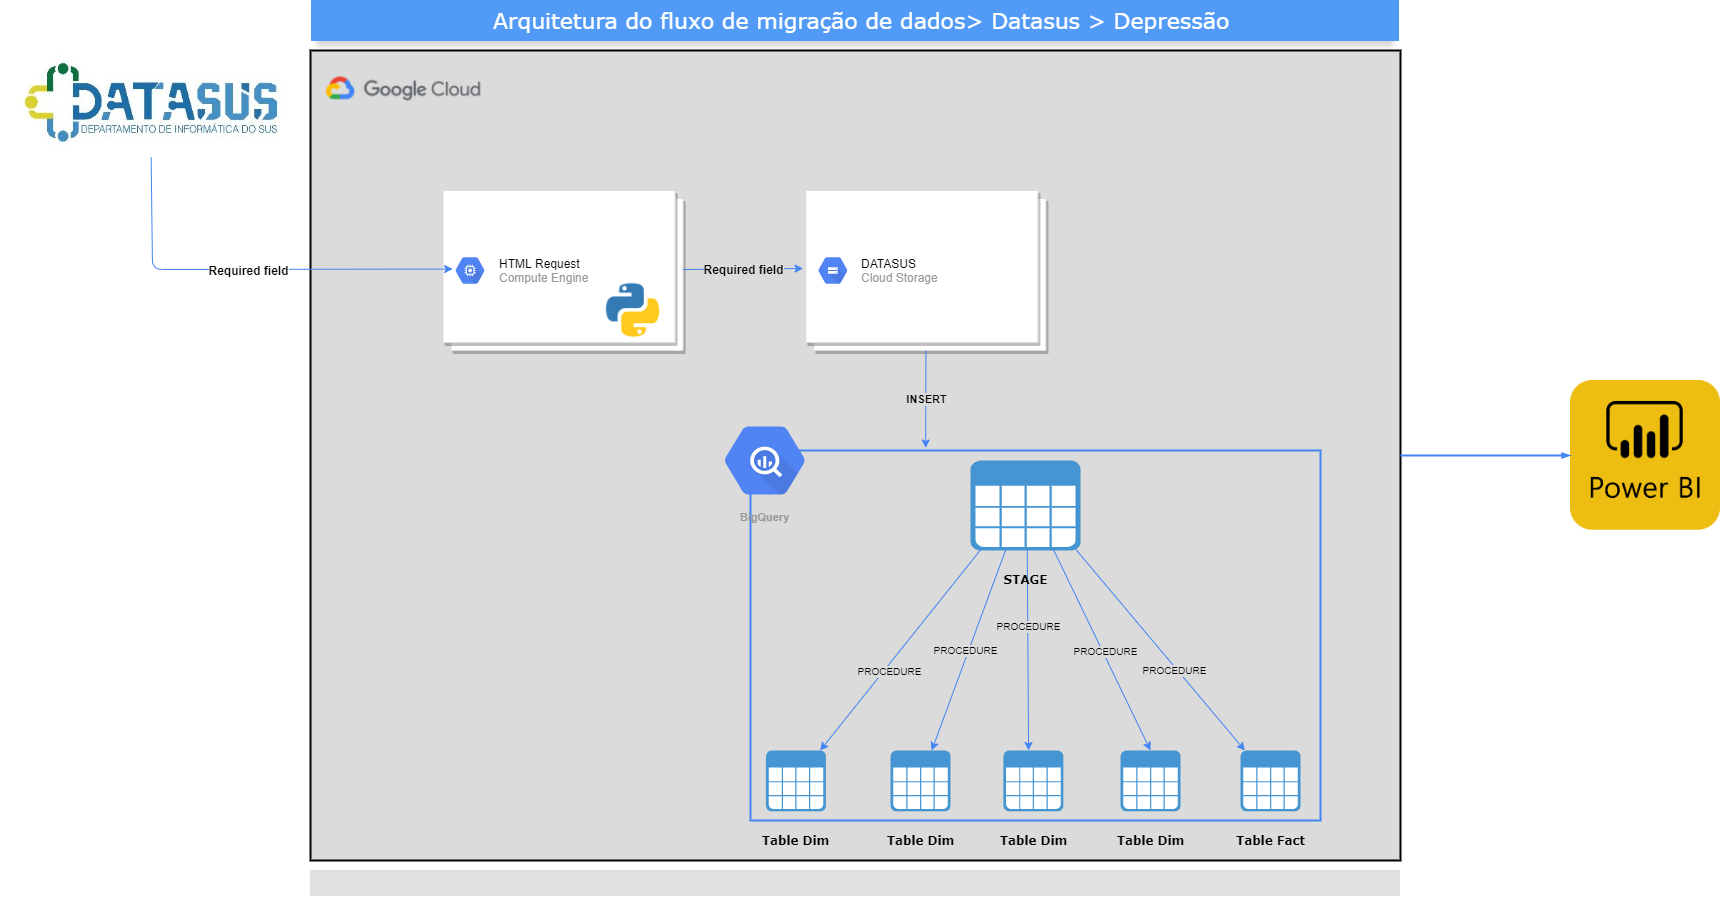Select the Table Dim icon directly below STAGE
1721x897 pixels.
tap(1033, 781)
